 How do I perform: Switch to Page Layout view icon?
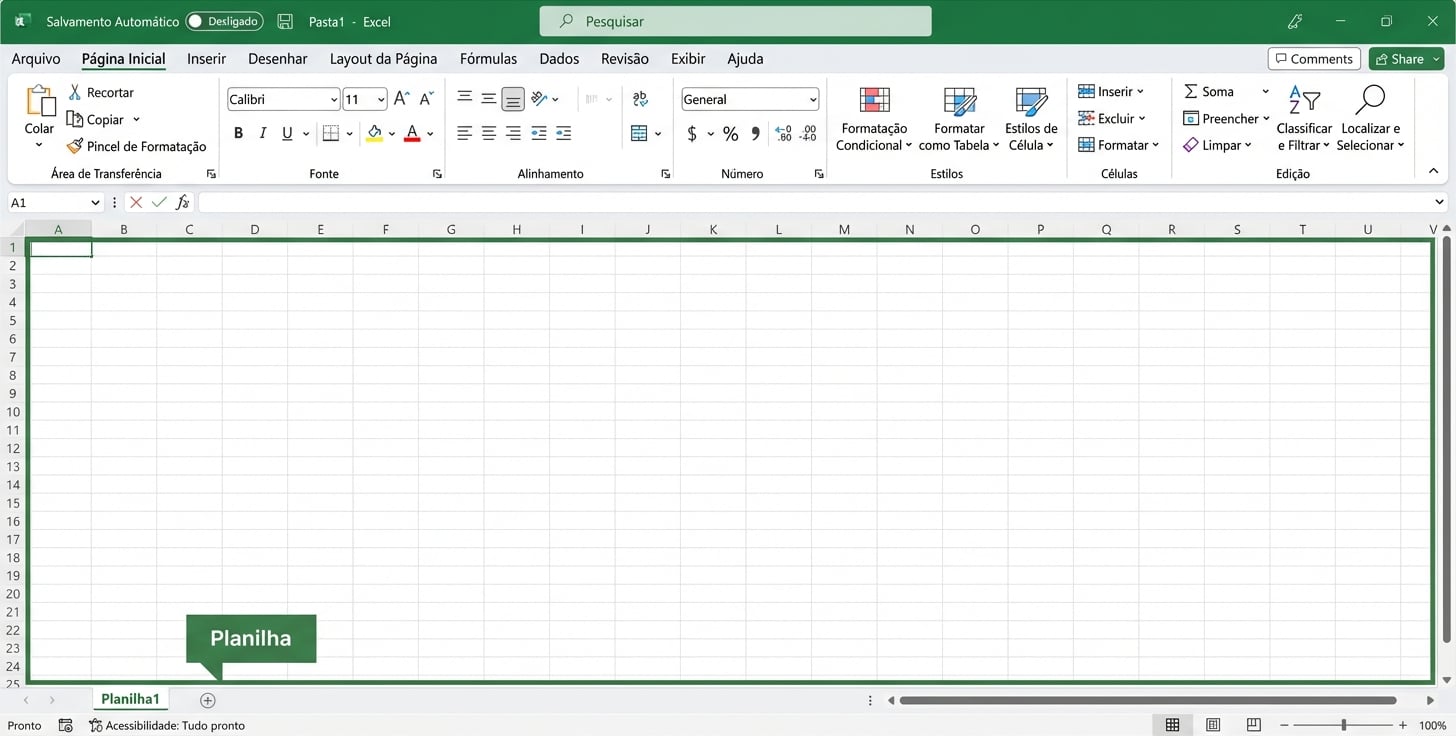pos(1213,725)
